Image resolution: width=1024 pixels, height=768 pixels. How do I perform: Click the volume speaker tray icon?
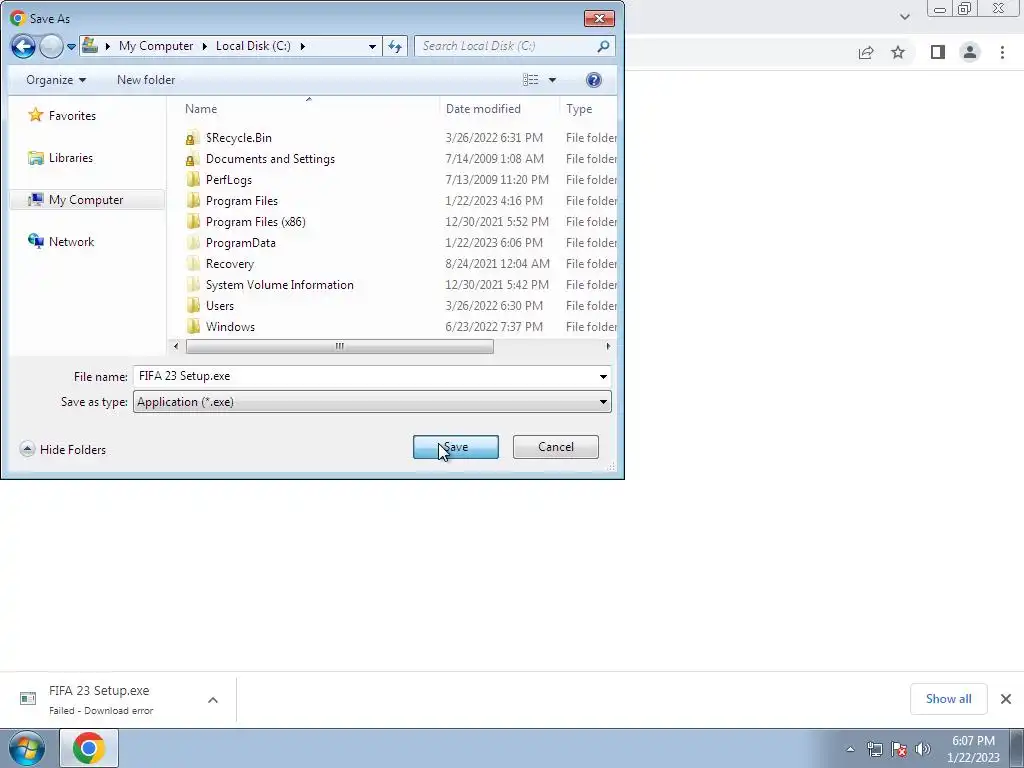(x=922, y=749)
